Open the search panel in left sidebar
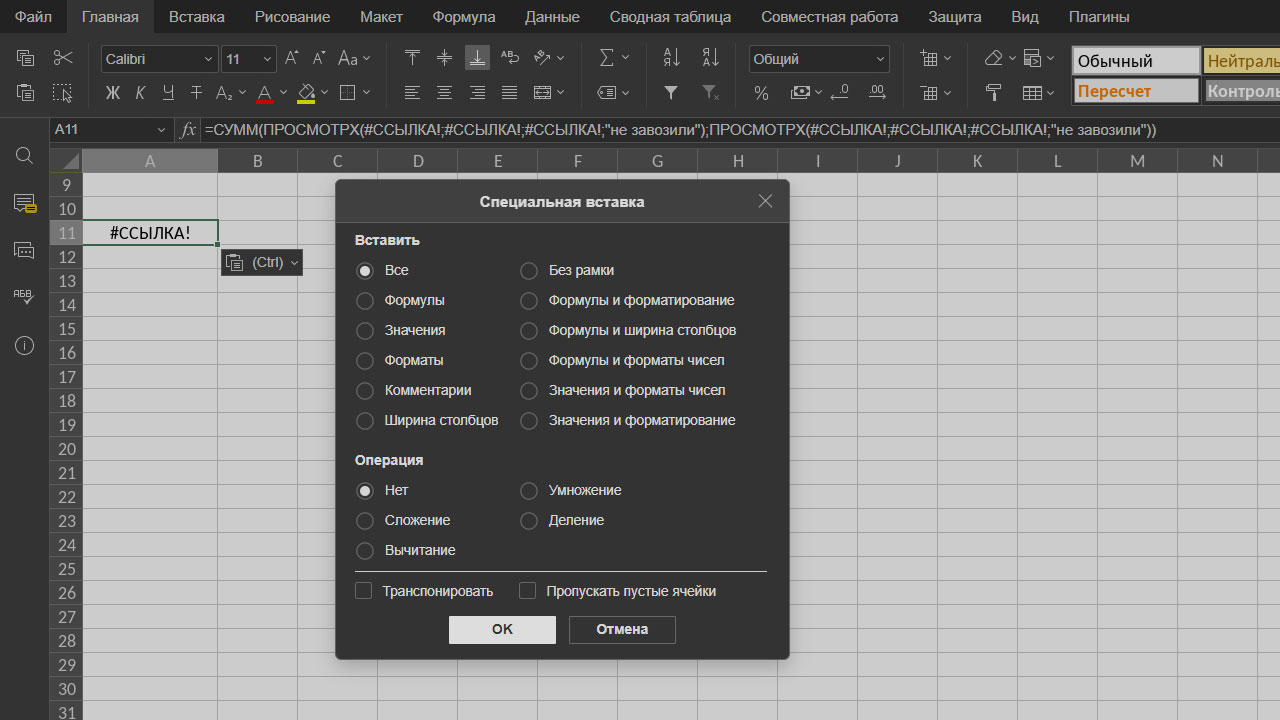 click(25, 156)
